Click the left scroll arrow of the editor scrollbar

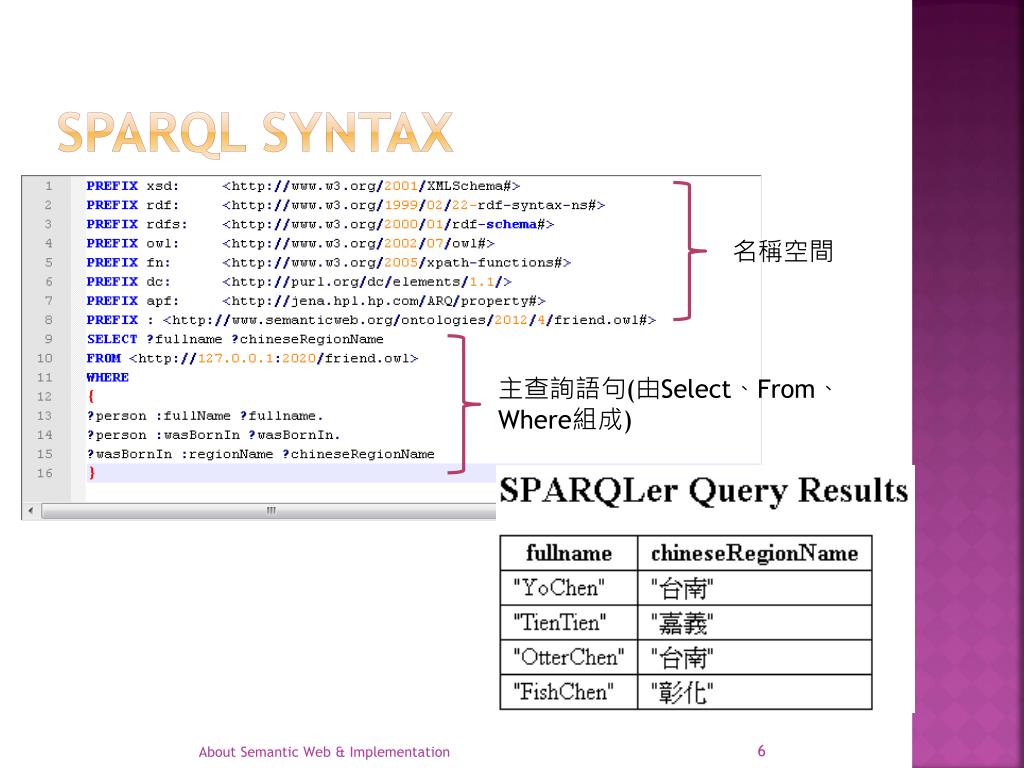(x=31, y=511)
